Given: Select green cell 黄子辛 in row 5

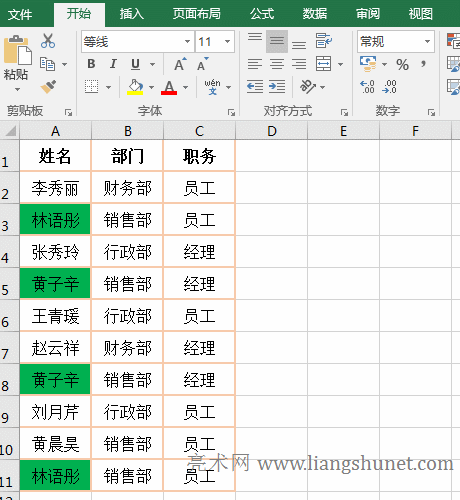Looking at the screenshot, I should (x=55, y=283).
